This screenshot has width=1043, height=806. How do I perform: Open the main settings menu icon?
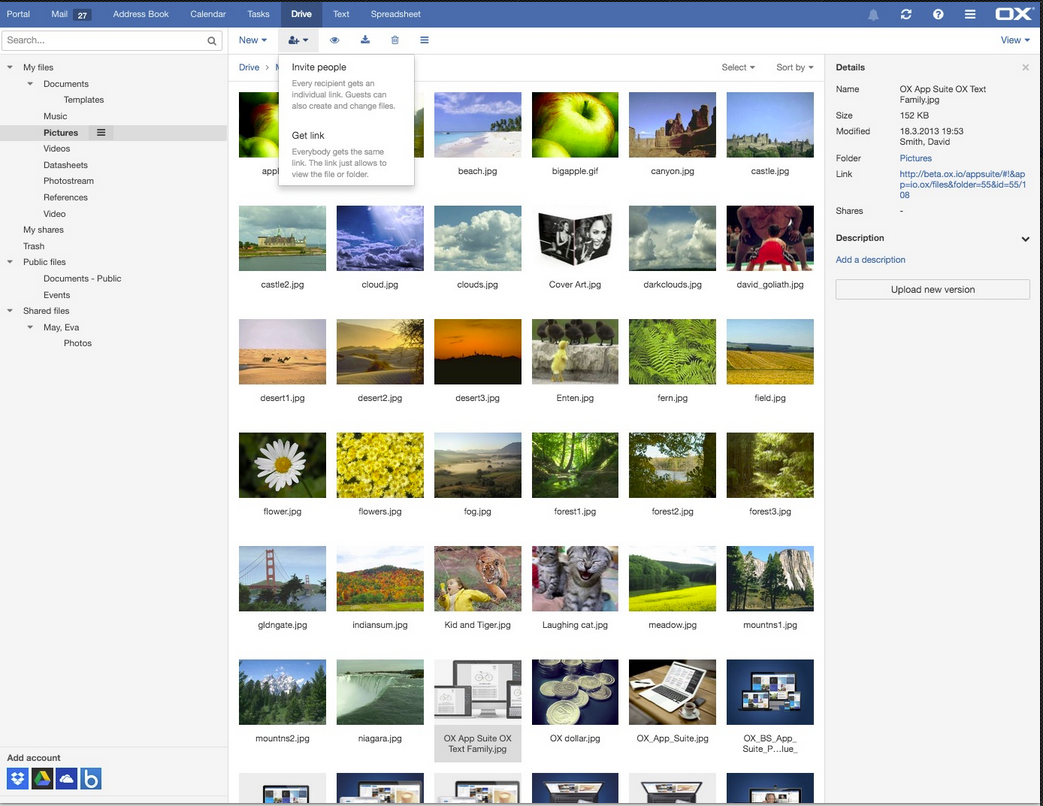click(x=970, y=14)
